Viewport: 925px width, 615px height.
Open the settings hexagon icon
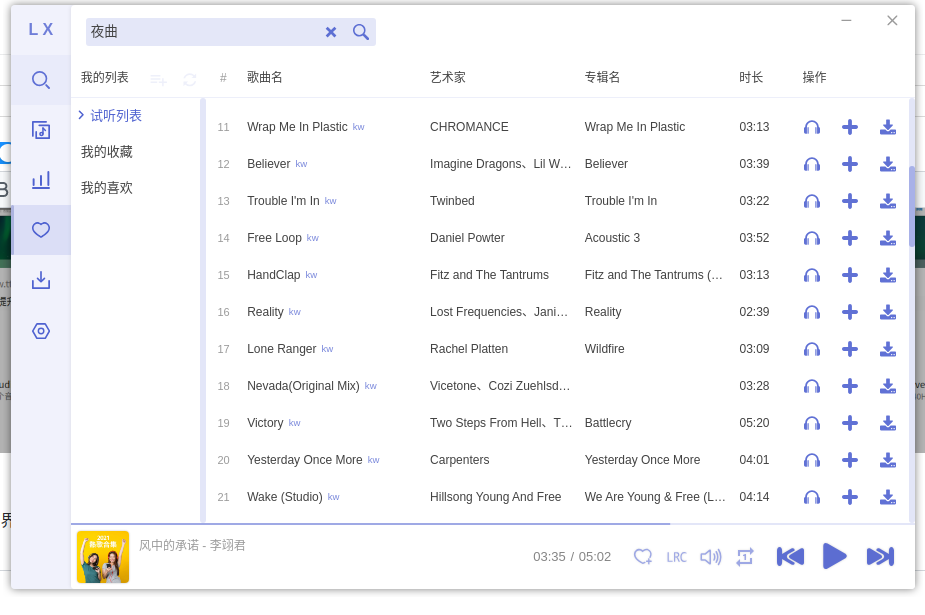(x=41, y=331)
